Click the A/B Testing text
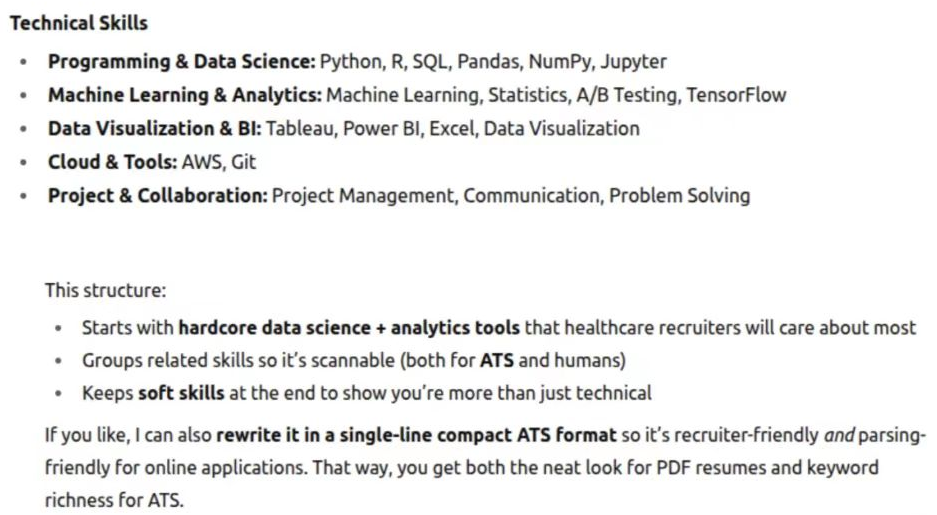Screen dimensions: 937x515 (x=627, y=94)
